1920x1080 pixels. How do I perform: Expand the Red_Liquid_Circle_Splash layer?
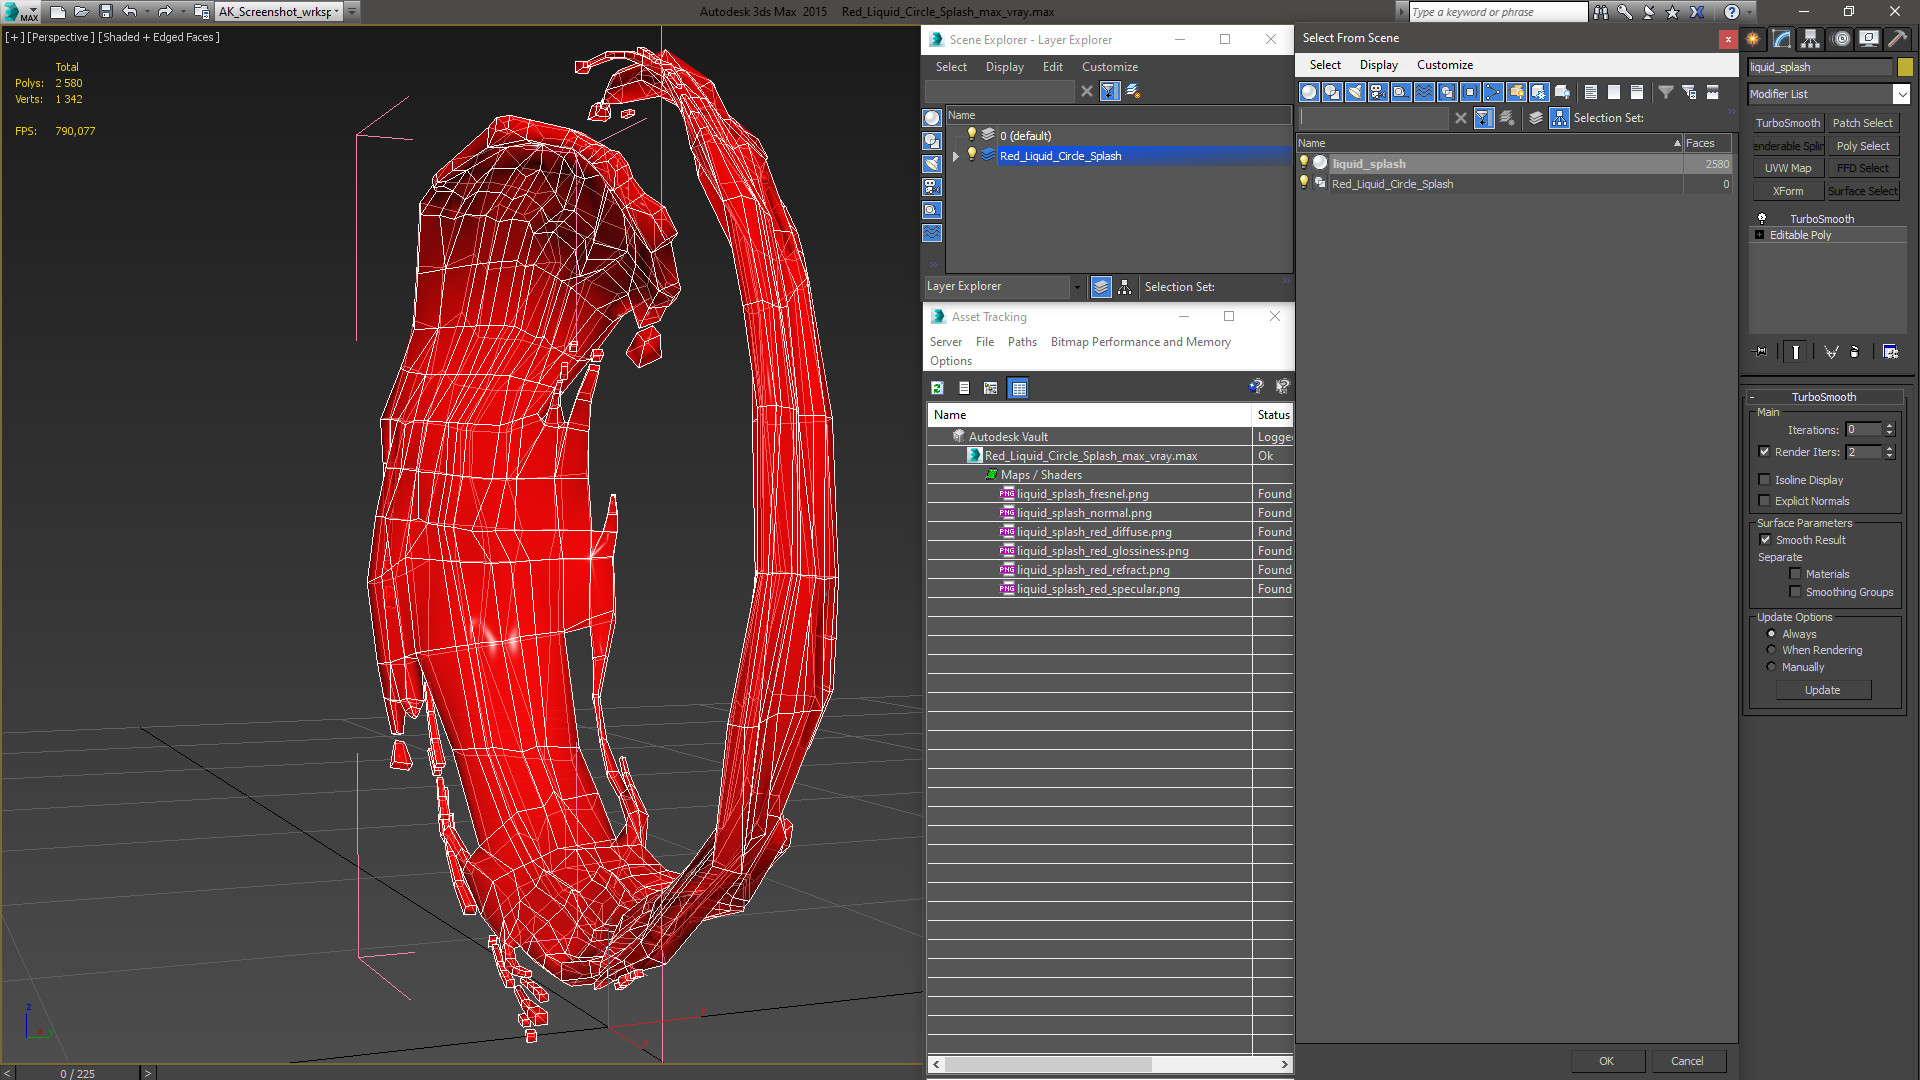tap(956, 156)
